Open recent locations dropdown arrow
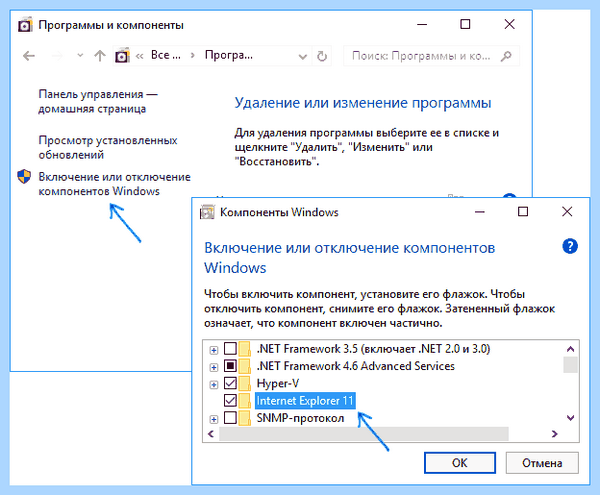Viewport: 600px width, 495px height. coord(80,55)
